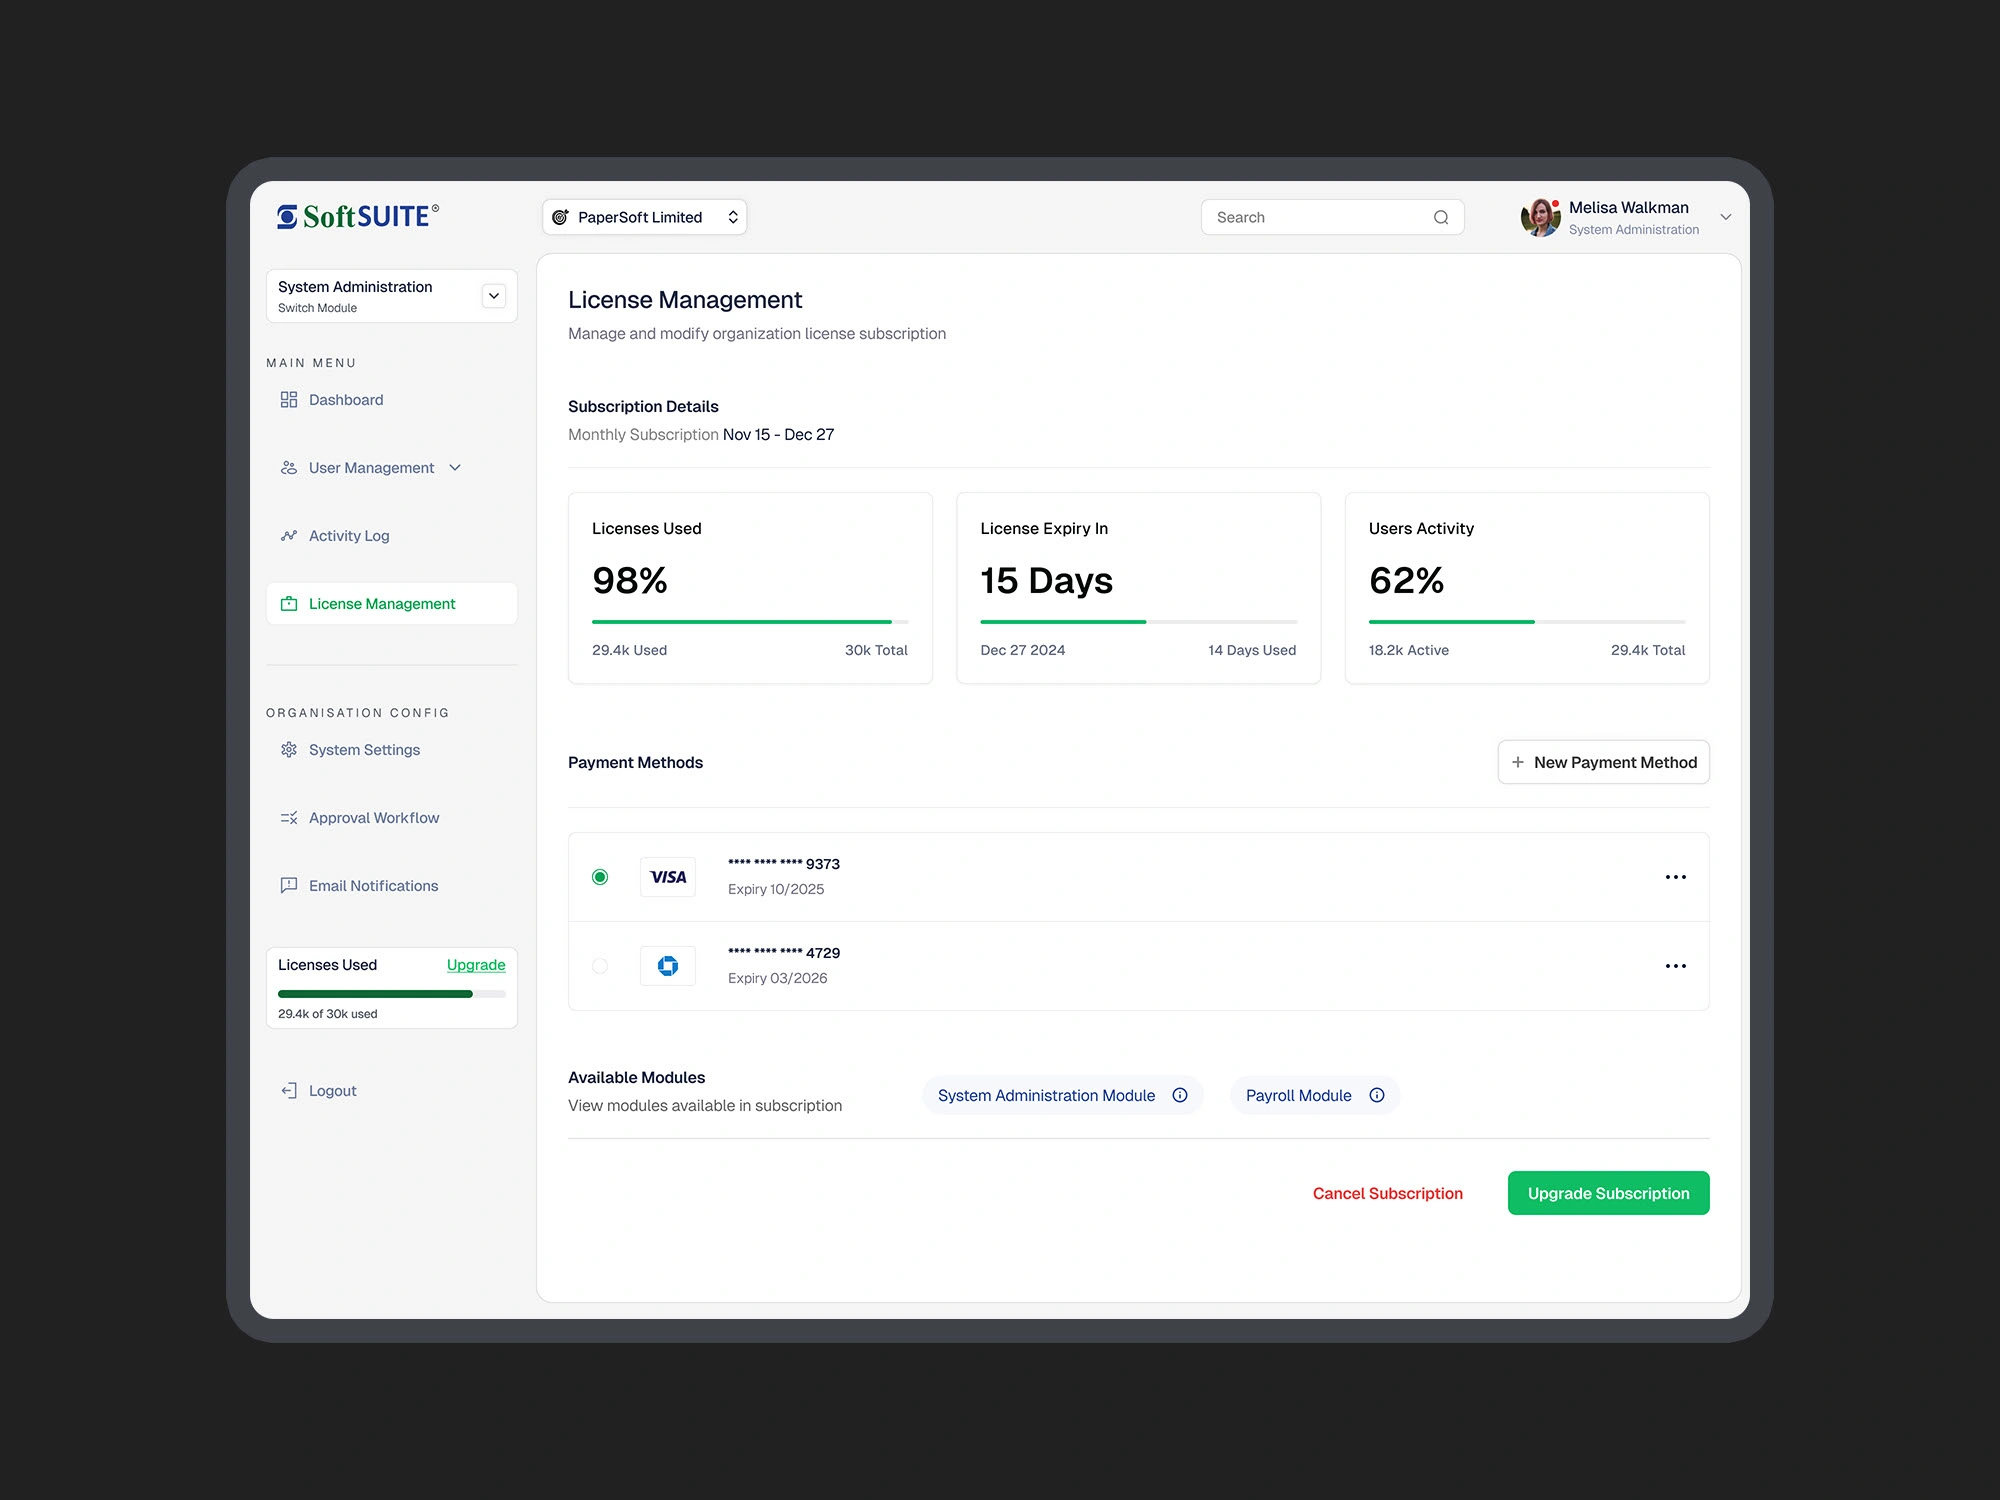Select the Visa card ending 9373
Screen dimensions: 2000x1500
coord(600,877)
